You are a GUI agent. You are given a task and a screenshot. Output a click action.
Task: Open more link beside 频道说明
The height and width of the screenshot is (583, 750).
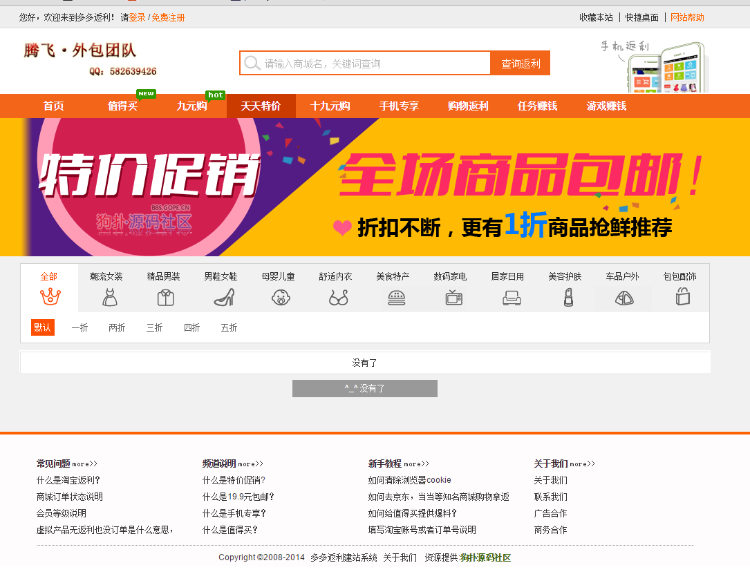point(251,464)
